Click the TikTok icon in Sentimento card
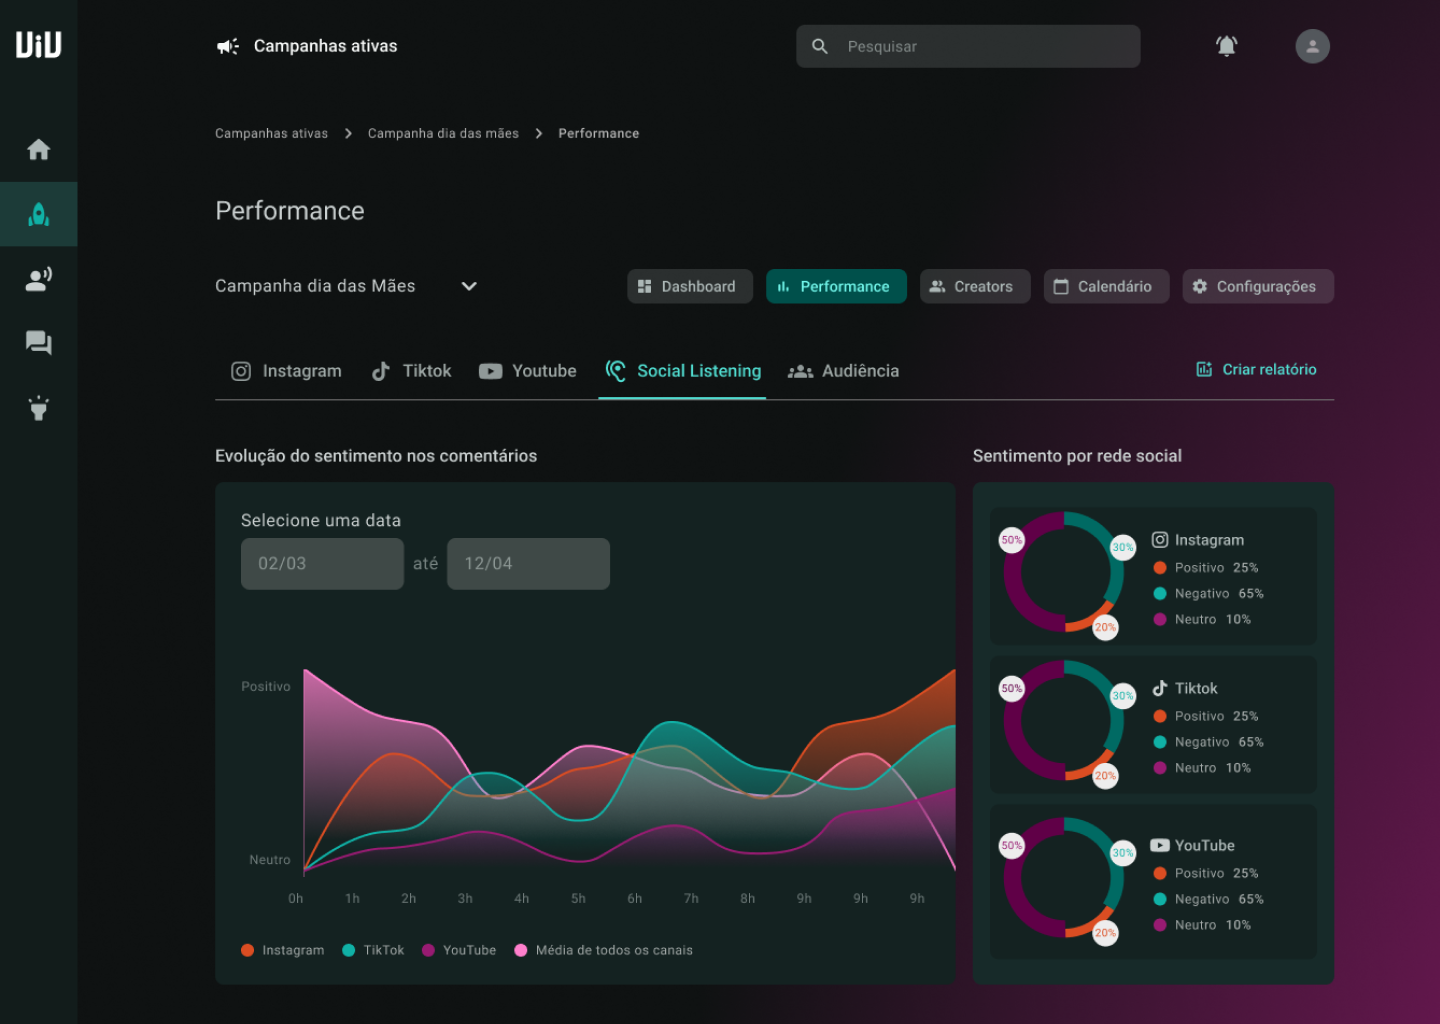The image size is (1440, 1024). pos(1160,688)
